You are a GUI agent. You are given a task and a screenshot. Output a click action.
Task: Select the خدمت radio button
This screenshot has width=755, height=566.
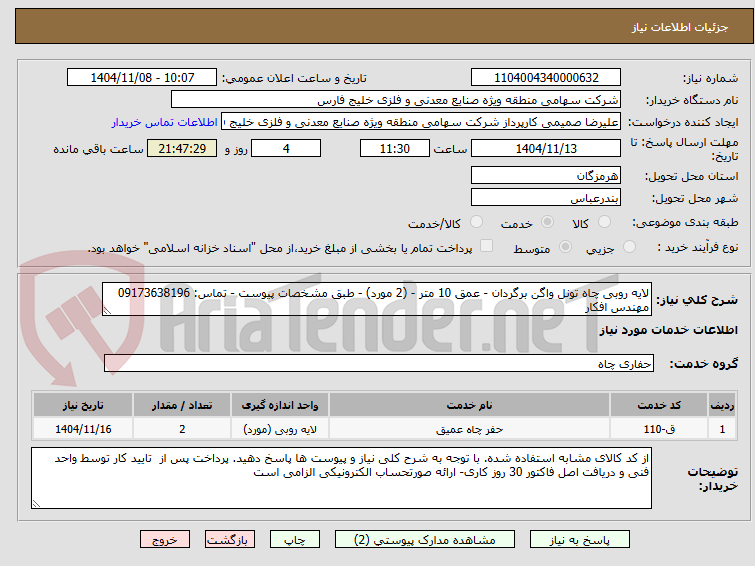click(x=547, y=222)
